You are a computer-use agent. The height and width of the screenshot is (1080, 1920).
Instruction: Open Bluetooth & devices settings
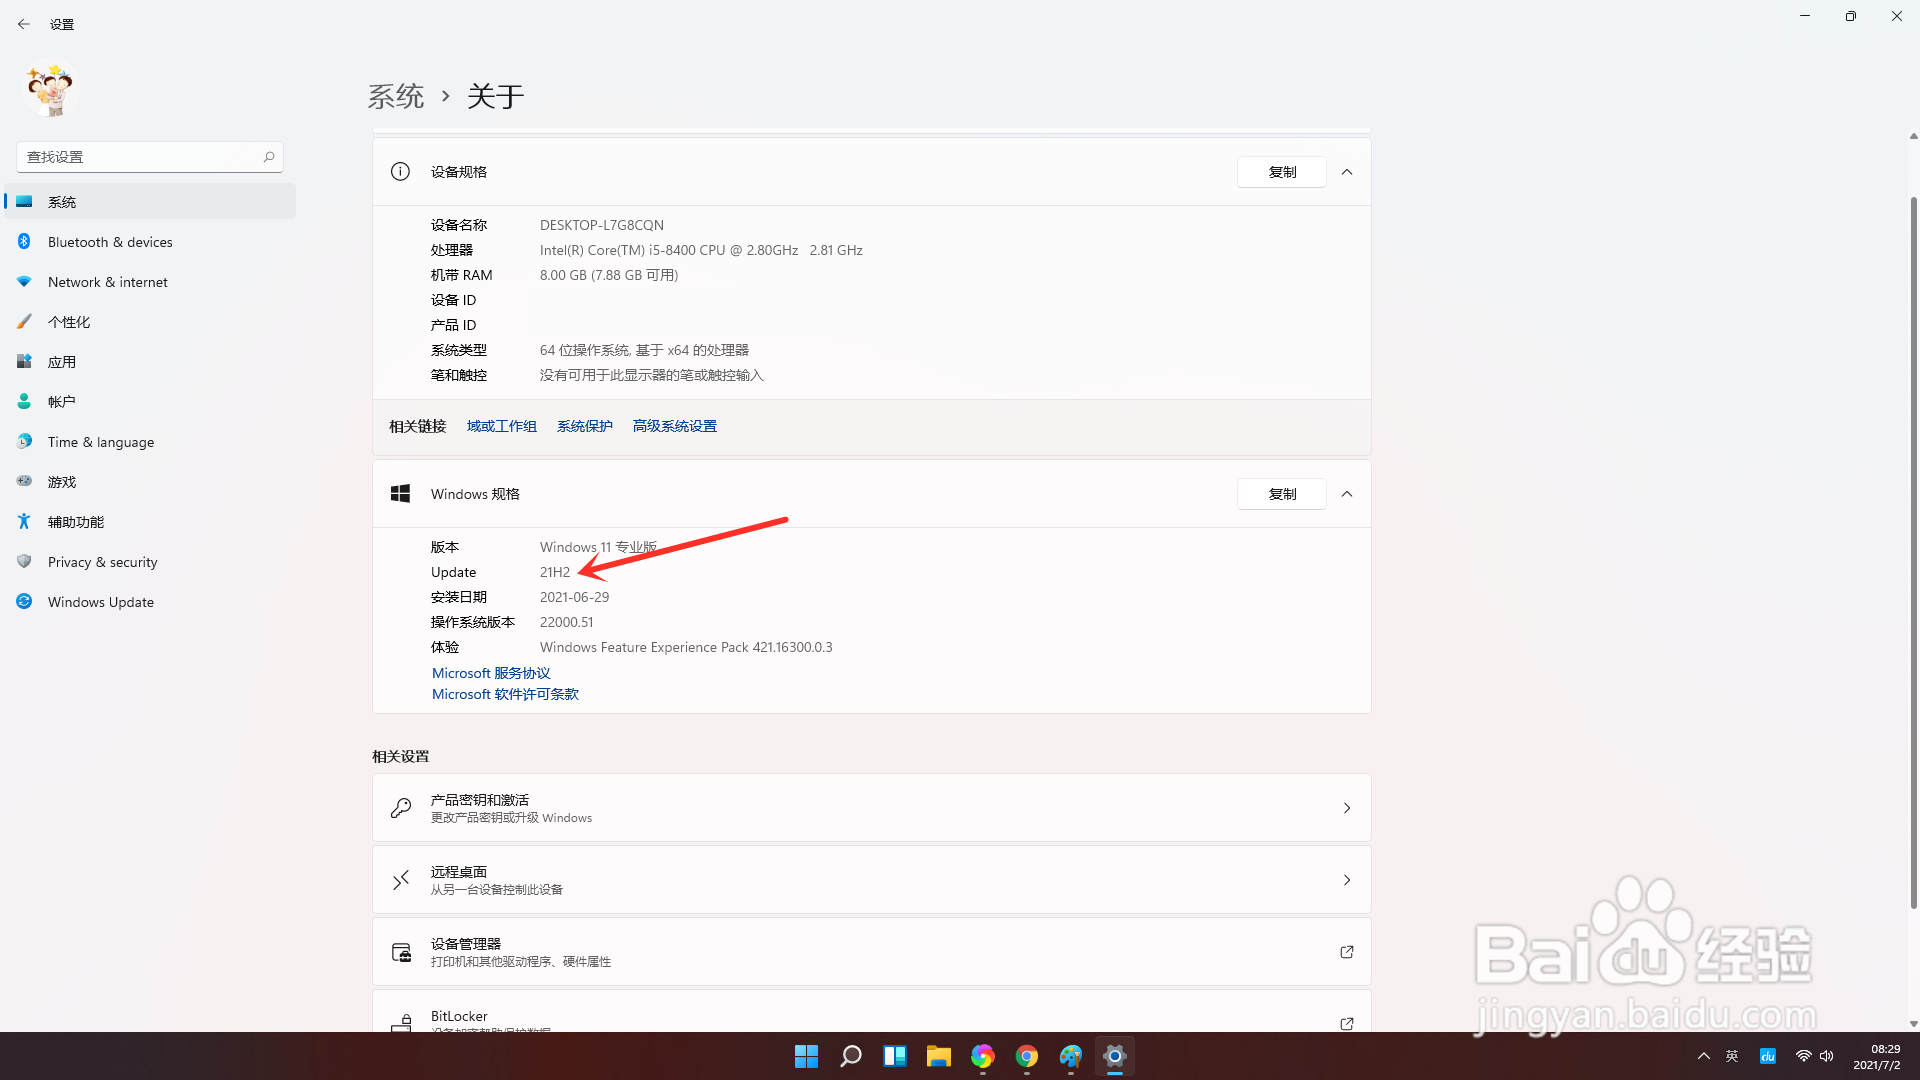click(110, 241)
